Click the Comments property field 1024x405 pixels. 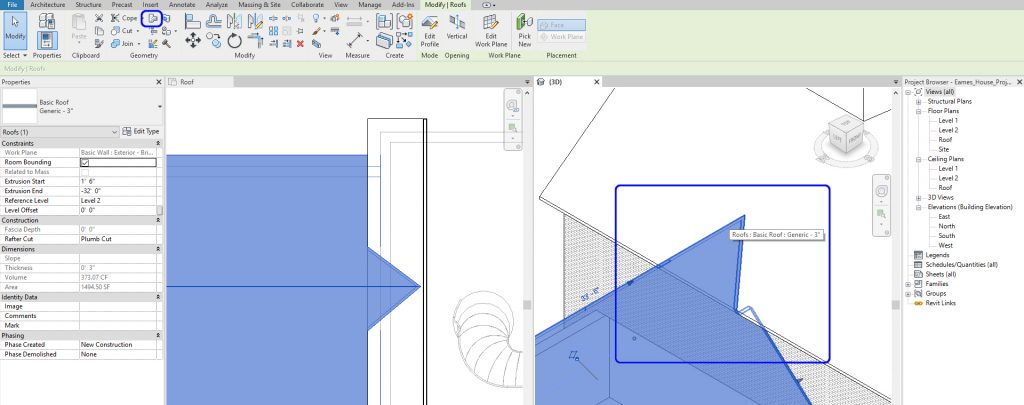[x=118, y=316]
